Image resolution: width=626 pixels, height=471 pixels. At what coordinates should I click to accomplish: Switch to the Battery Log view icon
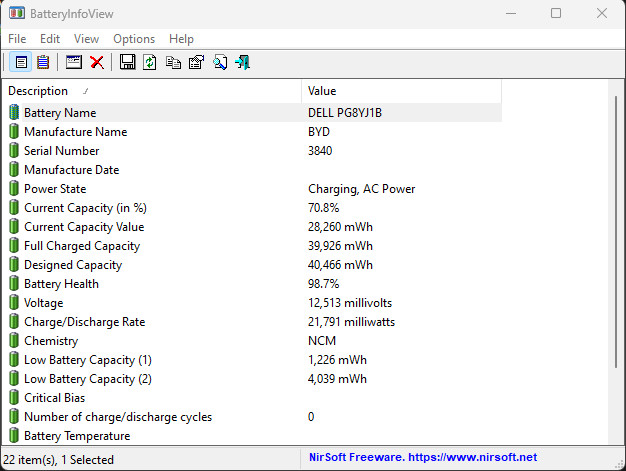pos(43,62)
